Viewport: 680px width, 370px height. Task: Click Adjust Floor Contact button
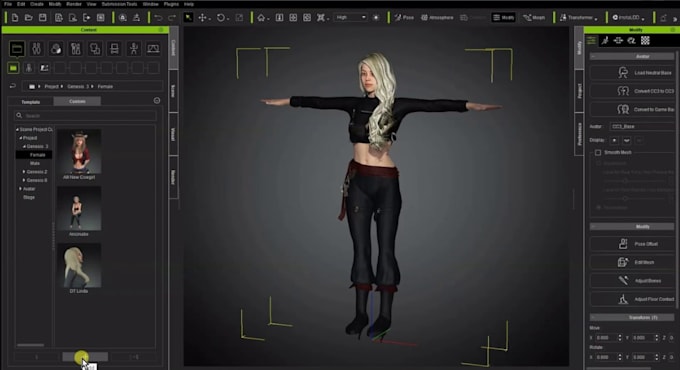pos(632,299)
